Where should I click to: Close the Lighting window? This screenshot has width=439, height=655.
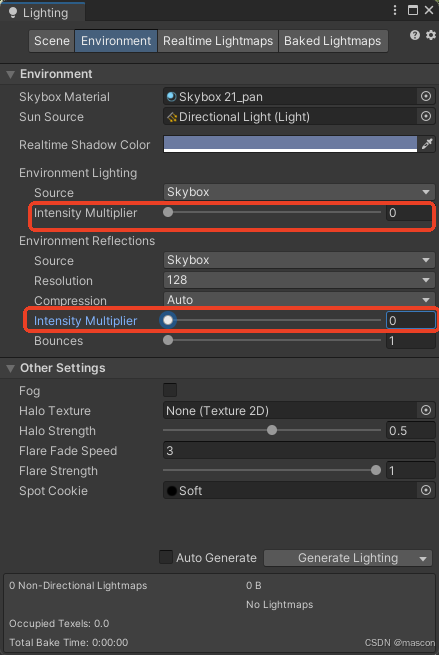pyautogui.click(x=429, y=10)
